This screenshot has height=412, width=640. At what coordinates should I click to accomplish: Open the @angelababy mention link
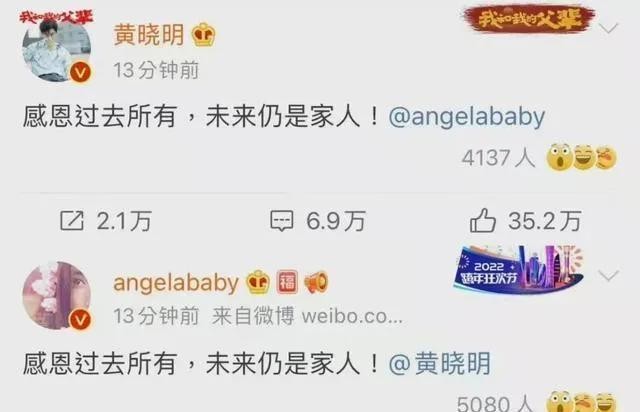467,117
